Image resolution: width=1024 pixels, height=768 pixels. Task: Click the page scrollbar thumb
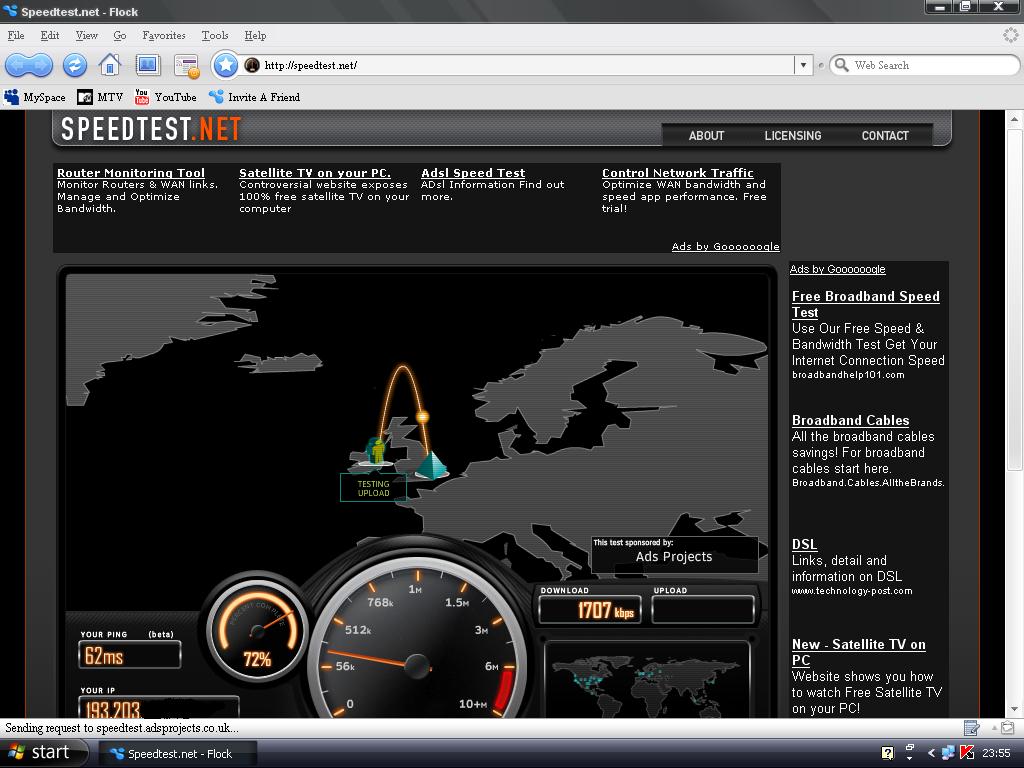coord(1014,299)
